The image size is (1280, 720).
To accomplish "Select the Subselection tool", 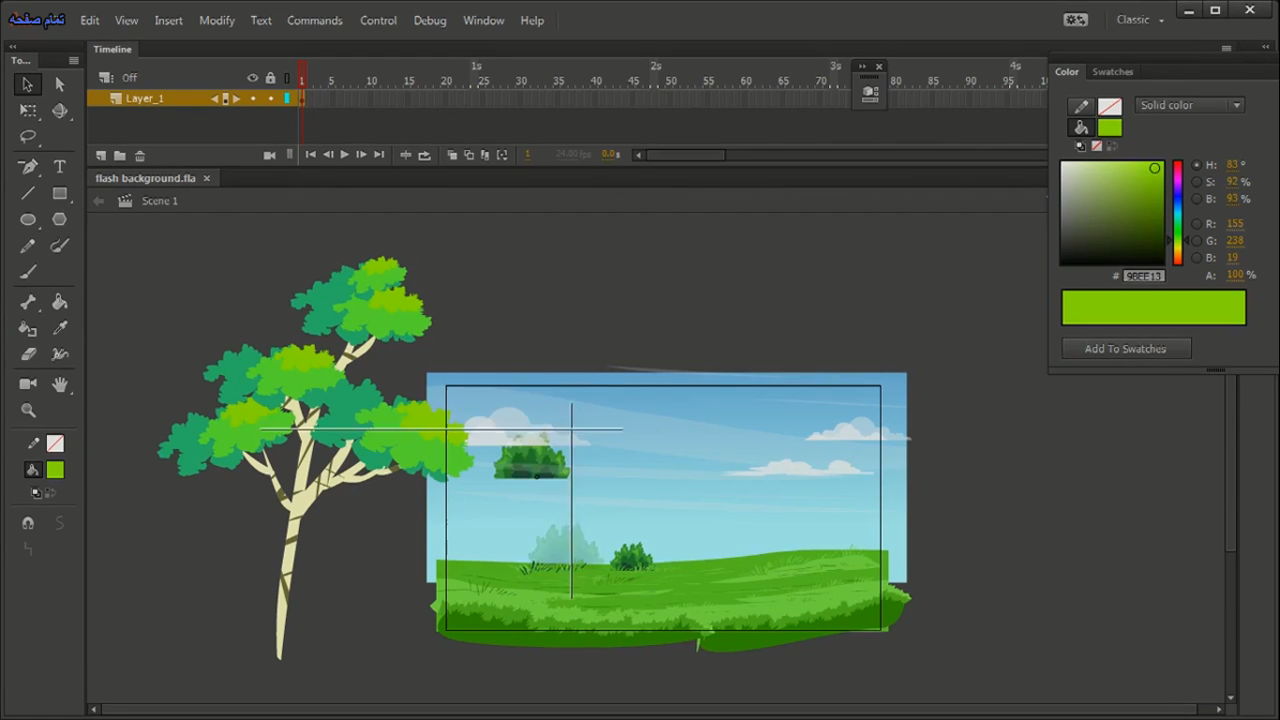I will tap(59, 85).
